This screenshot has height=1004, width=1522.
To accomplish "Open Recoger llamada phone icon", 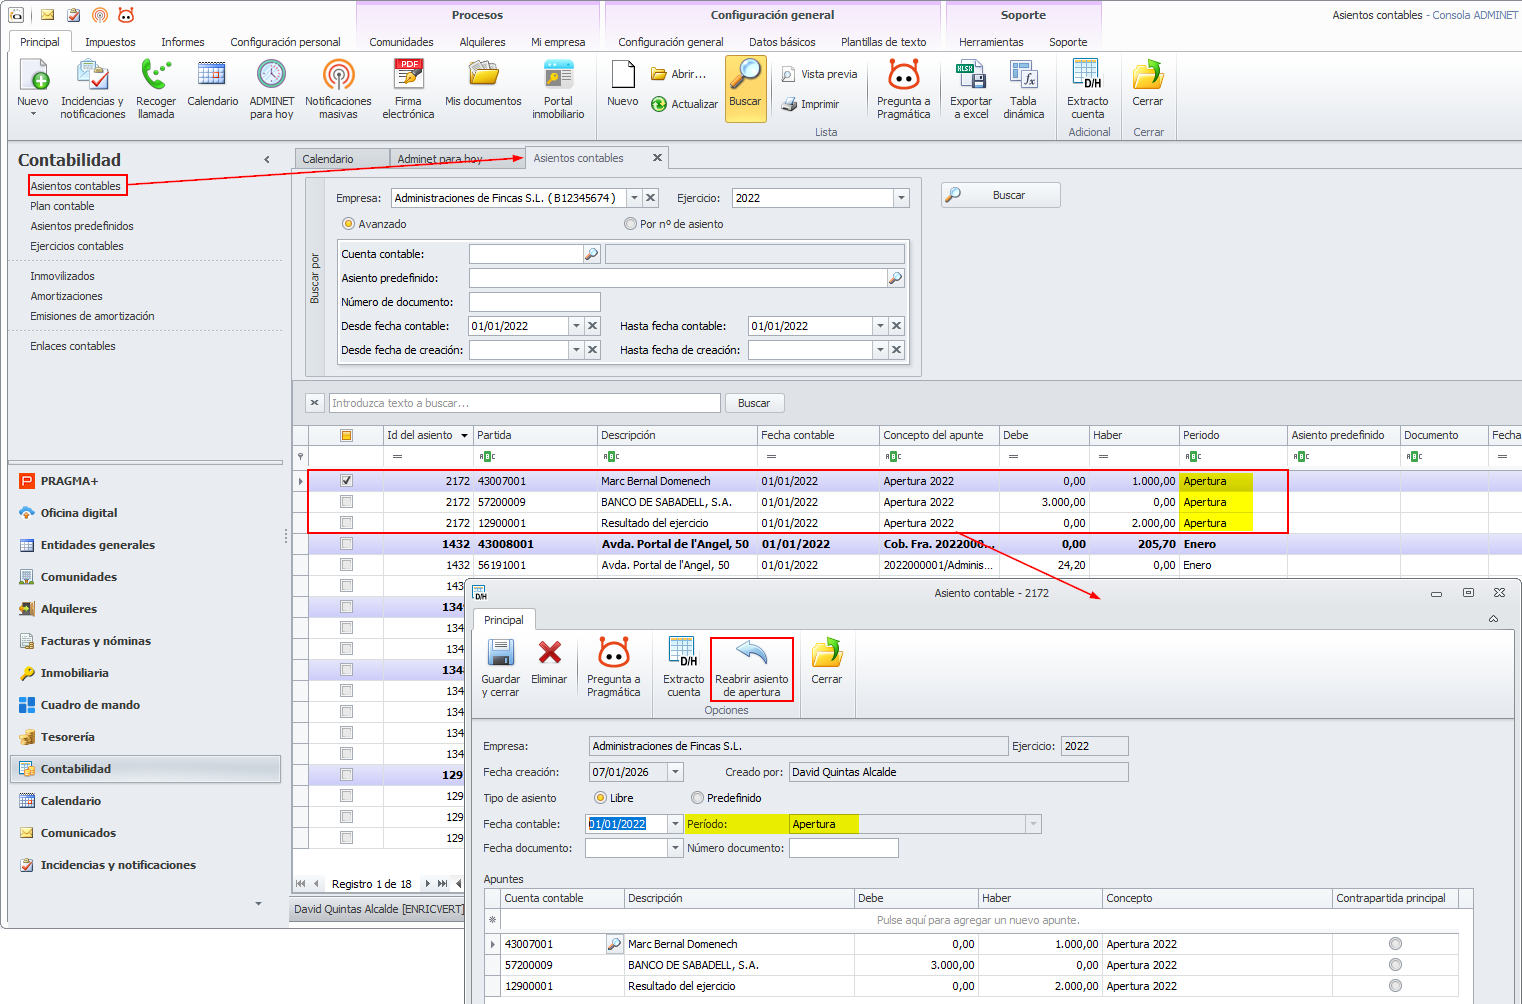I will pos(155,76).
